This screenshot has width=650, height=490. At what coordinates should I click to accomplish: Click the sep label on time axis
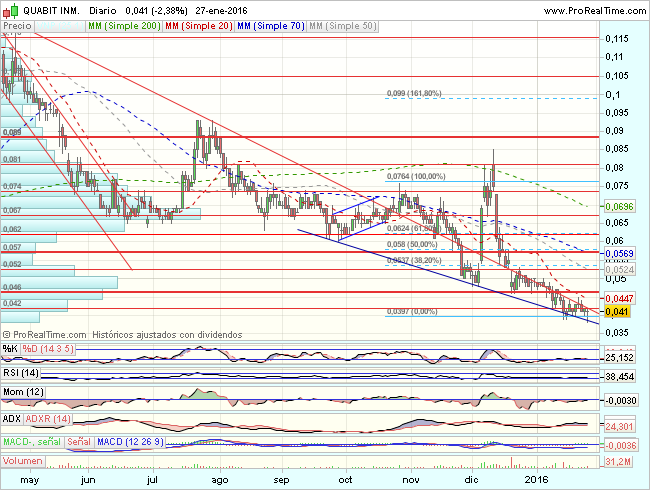[x=281, y=480]
